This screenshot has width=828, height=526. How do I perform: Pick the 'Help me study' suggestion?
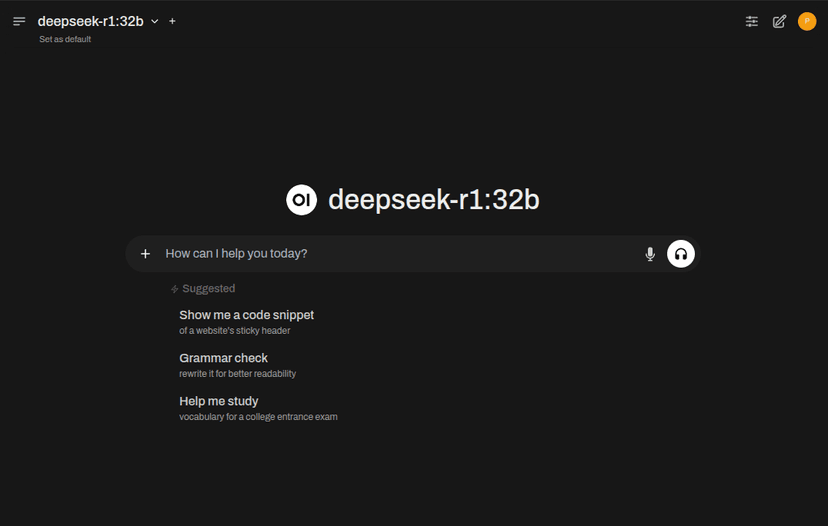point(218,401)
